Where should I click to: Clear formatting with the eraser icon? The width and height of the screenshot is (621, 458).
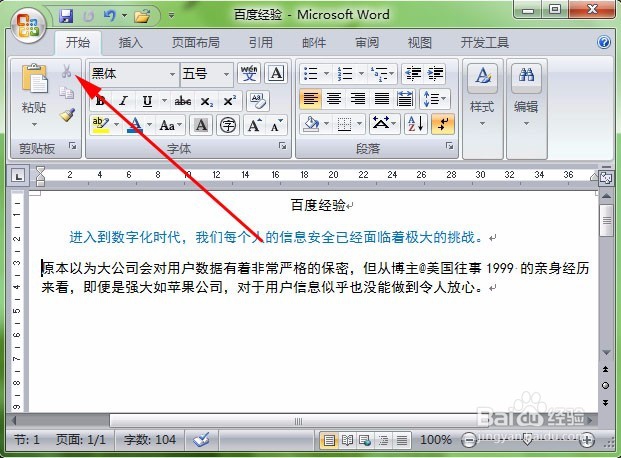(258, 101)
